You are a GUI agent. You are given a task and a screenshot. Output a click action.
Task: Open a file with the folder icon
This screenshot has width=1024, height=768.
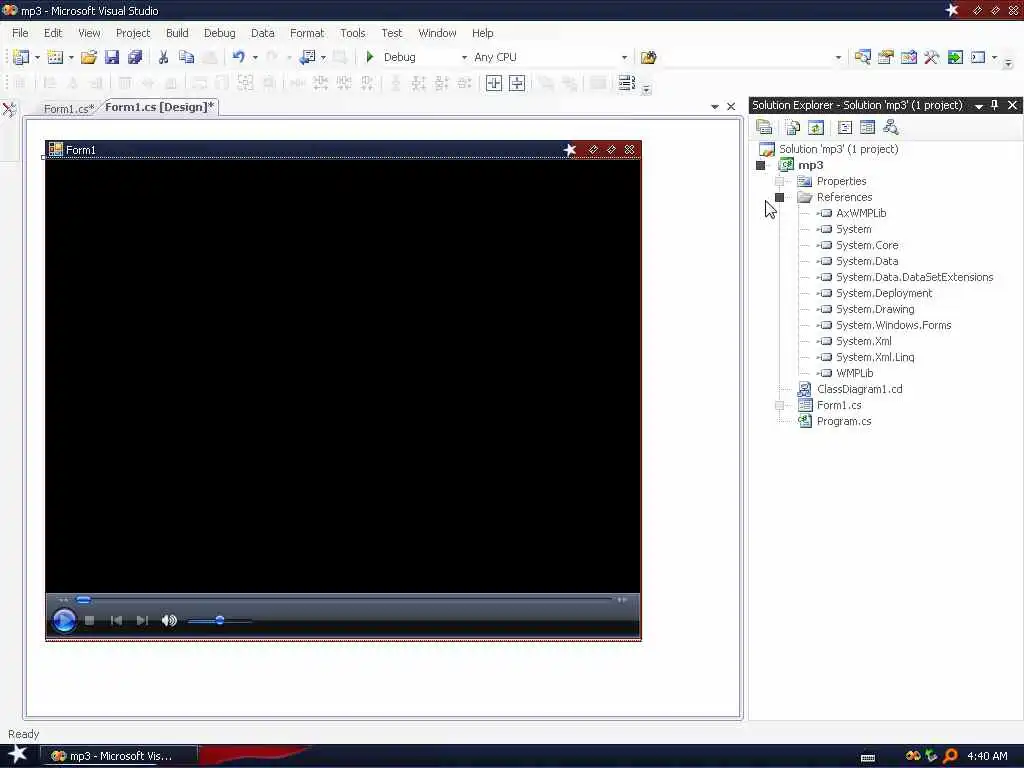pyautogui.click(x=89, y=57)
